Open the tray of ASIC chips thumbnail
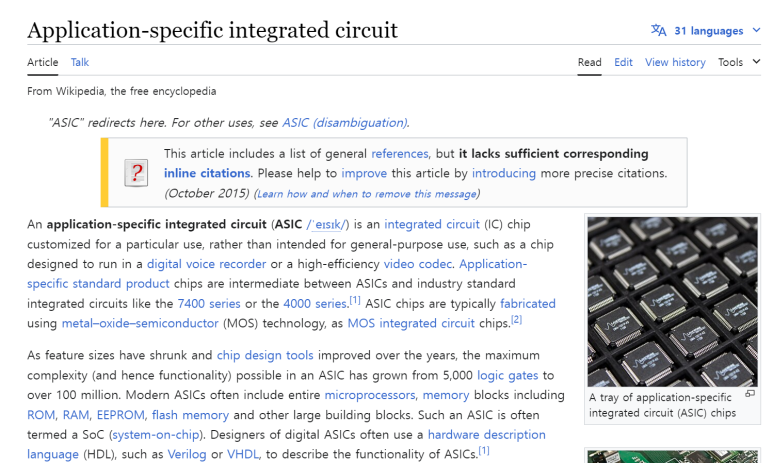This screenshot has width=773, height=463. (x=672, y=302)
